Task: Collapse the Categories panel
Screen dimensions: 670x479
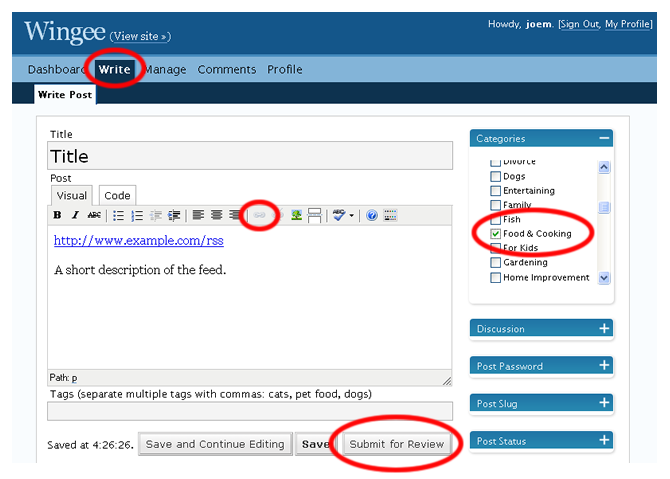Action: [604, 138]
